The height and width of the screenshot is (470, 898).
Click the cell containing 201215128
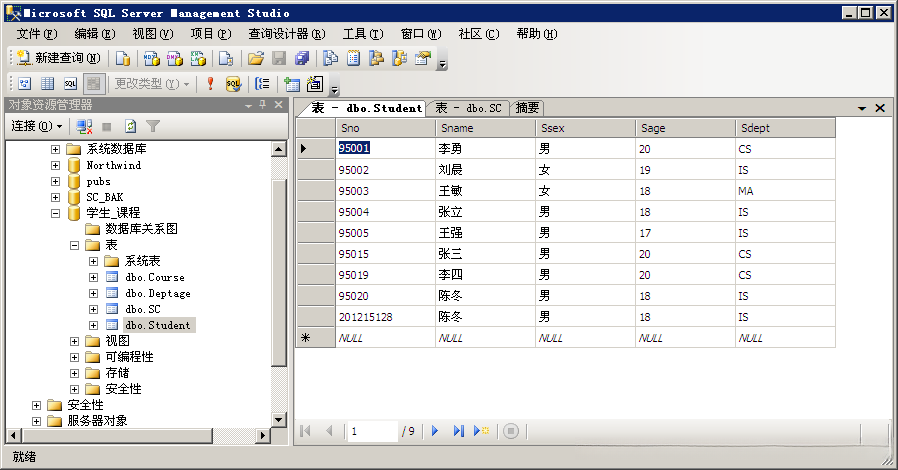click(x=385, y=317)
